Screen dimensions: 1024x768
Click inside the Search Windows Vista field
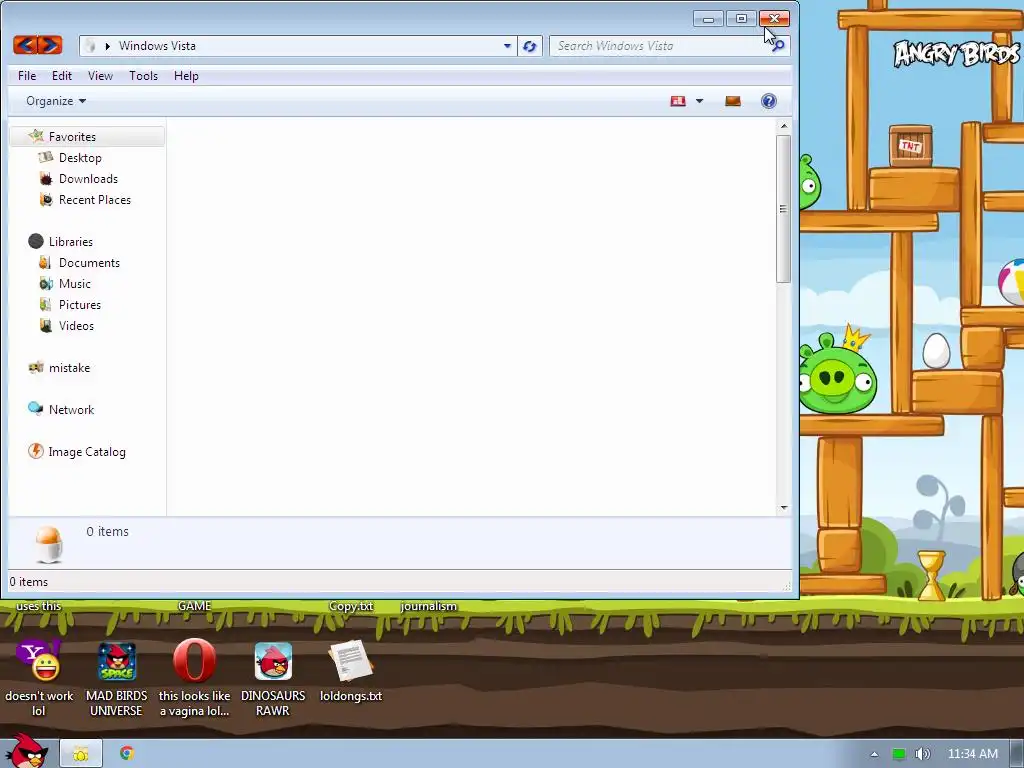tap(660, 46)
